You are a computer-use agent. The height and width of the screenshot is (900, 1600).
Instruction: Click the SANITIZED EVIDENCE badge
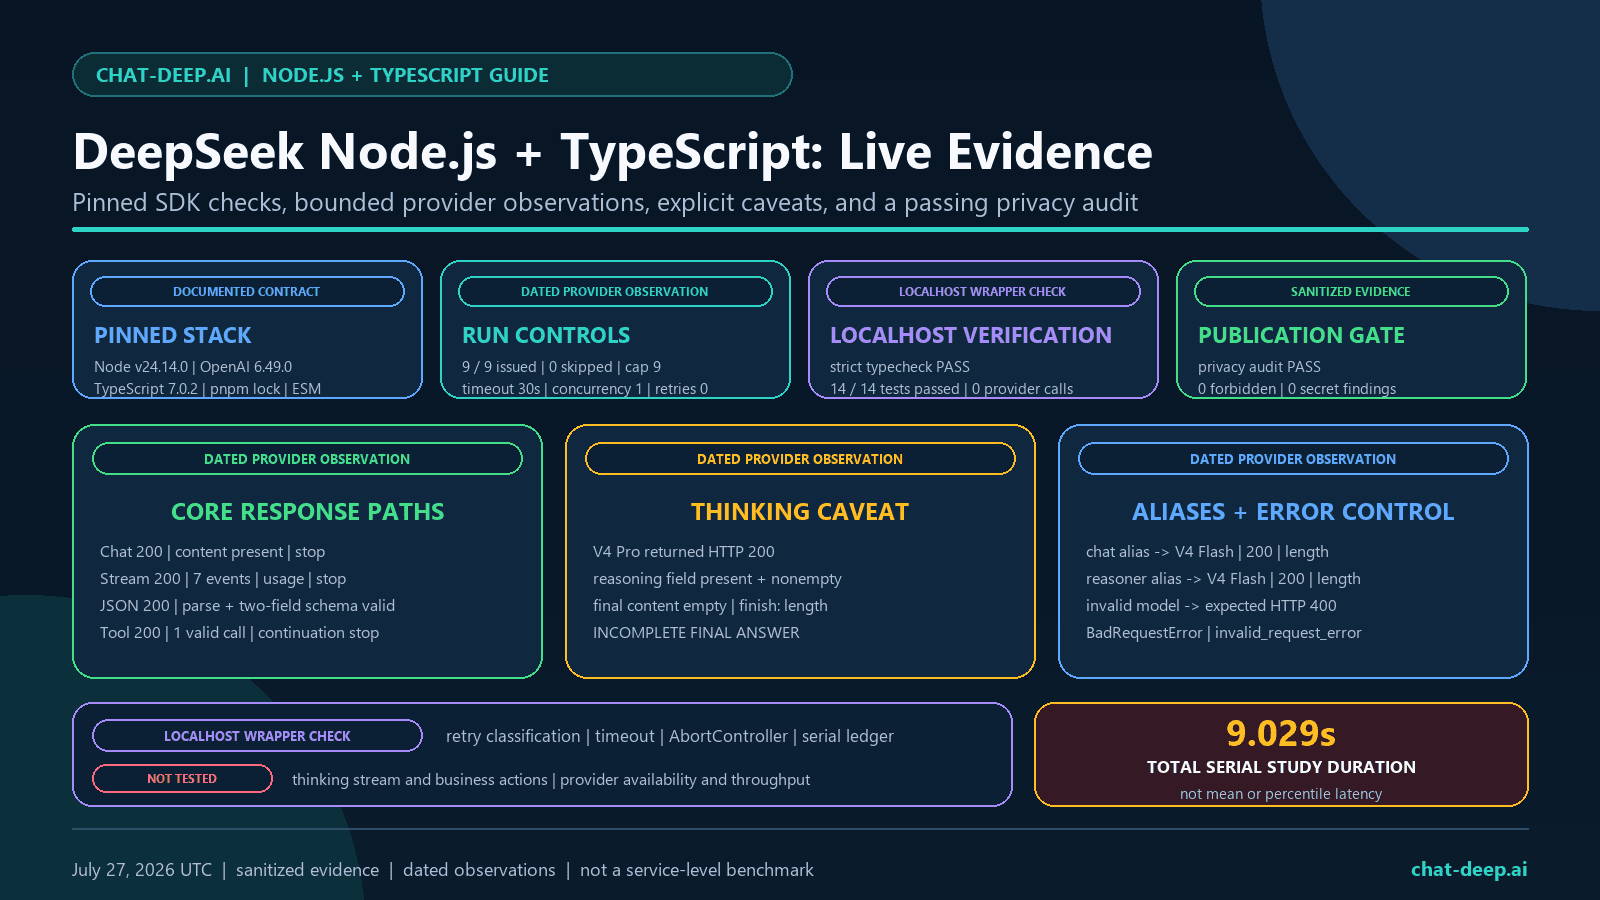coord(1351,292)
